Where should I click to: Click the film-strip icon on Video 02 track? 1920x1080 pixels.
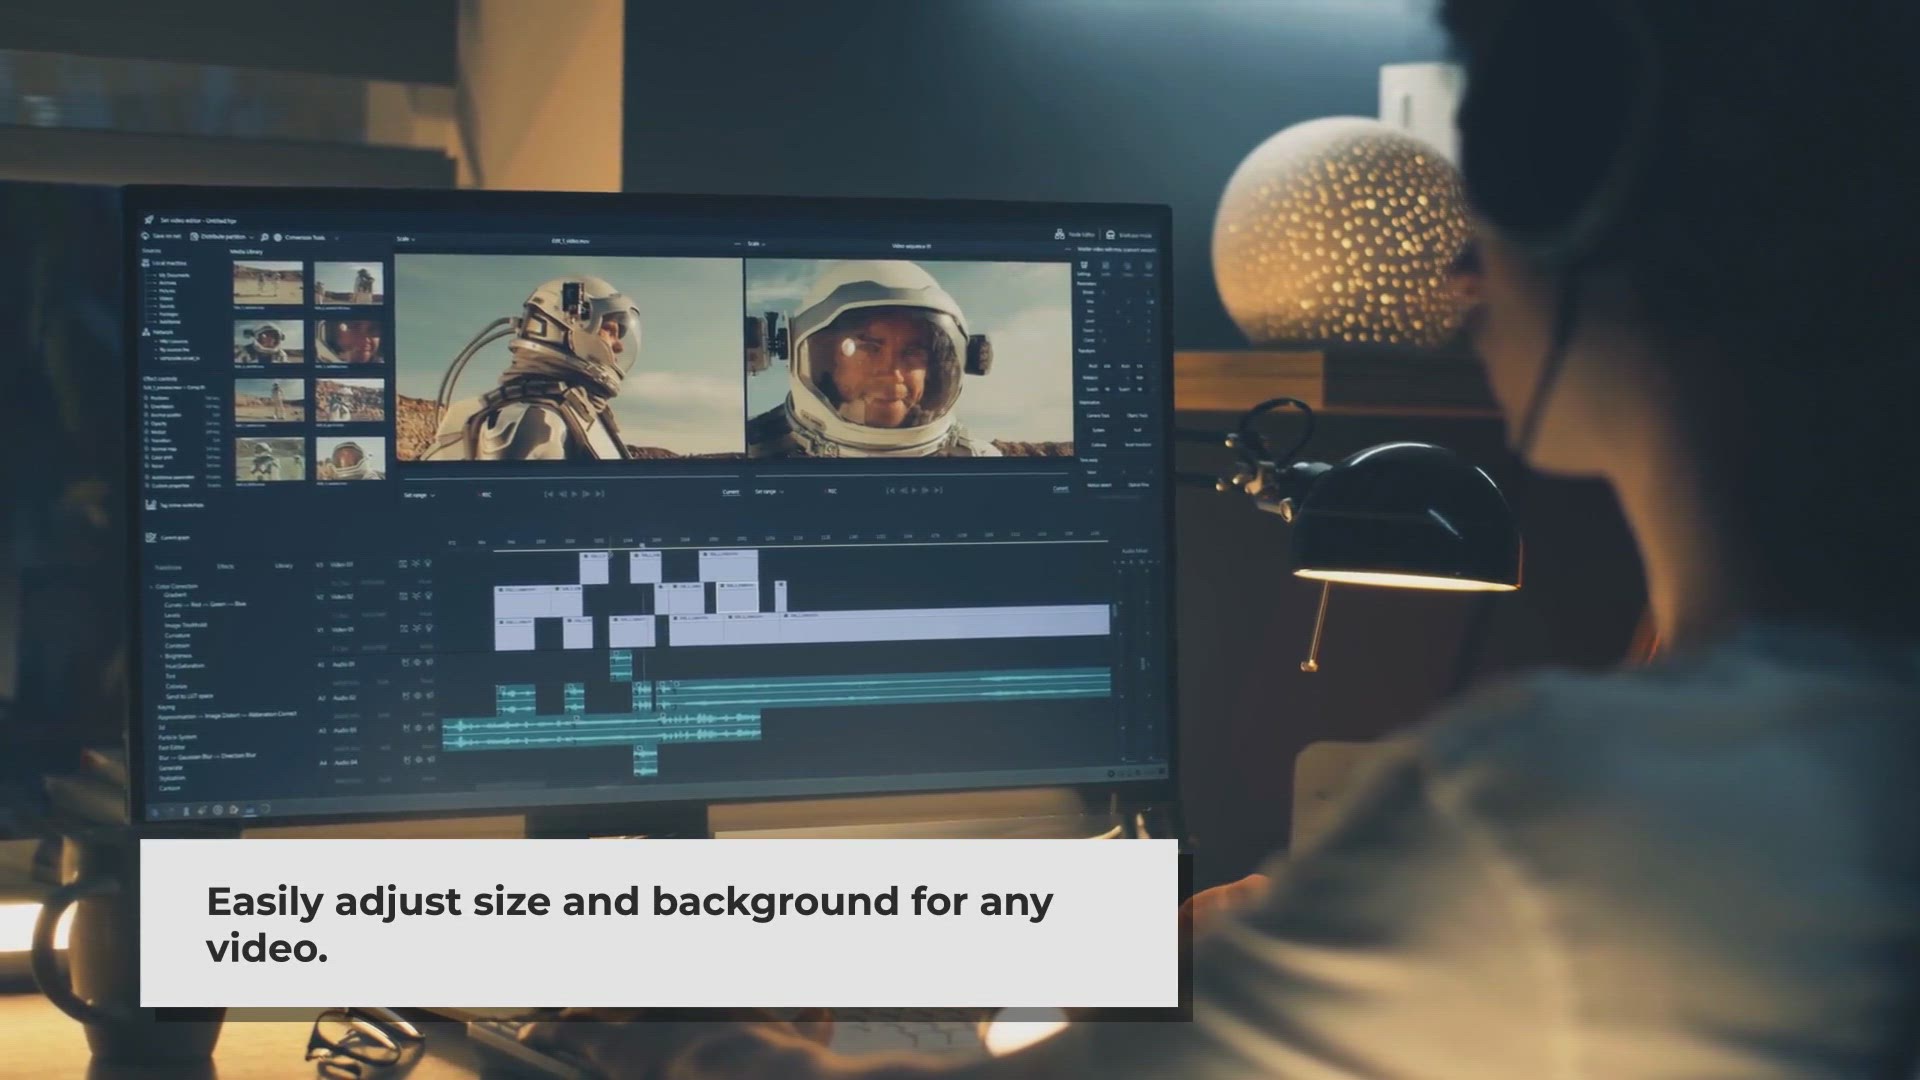click(x=403, y=596)
